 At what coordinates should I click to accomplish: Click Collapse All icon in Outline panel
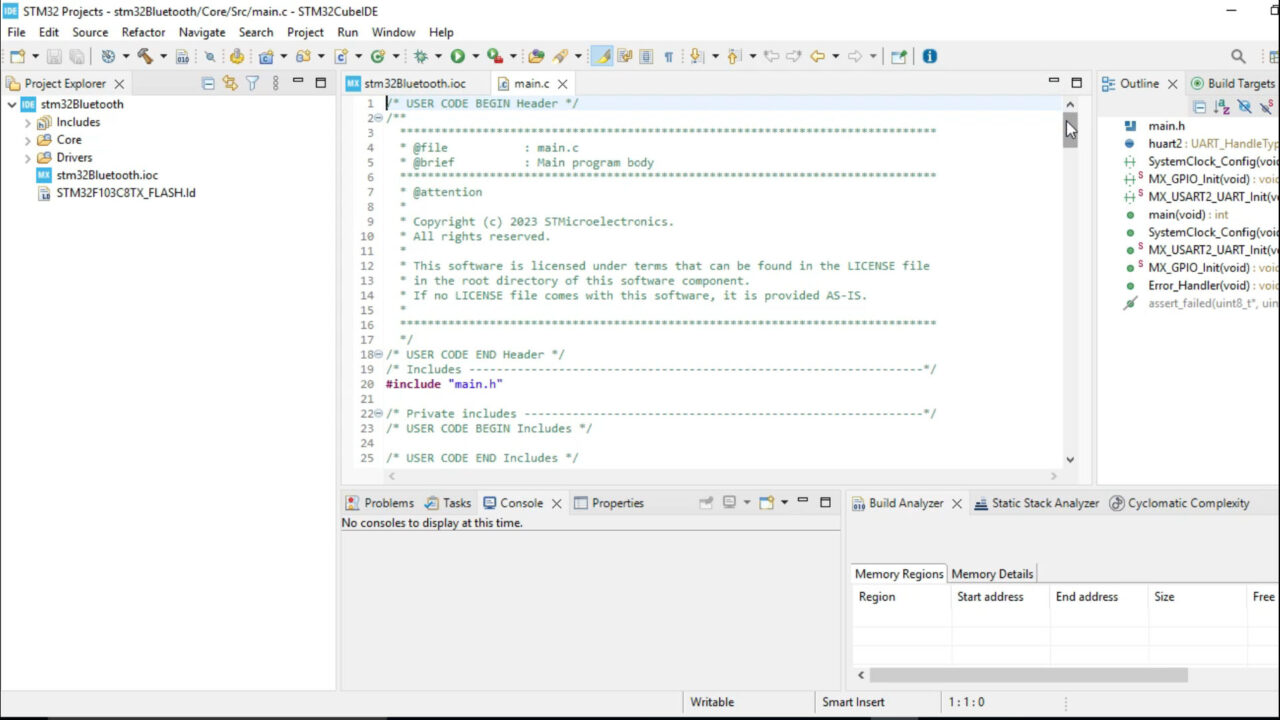(x=1199, y=106)
